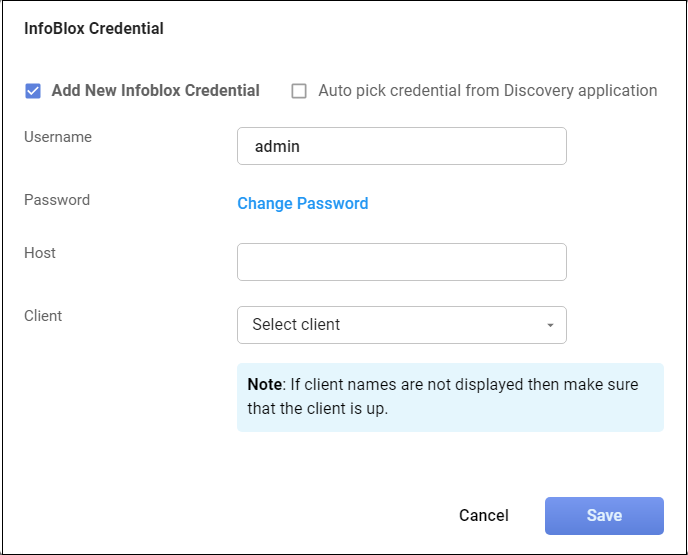
Task: Click 'Auto pick credential from Discovery application' label
Action: [x=487, y=91]
